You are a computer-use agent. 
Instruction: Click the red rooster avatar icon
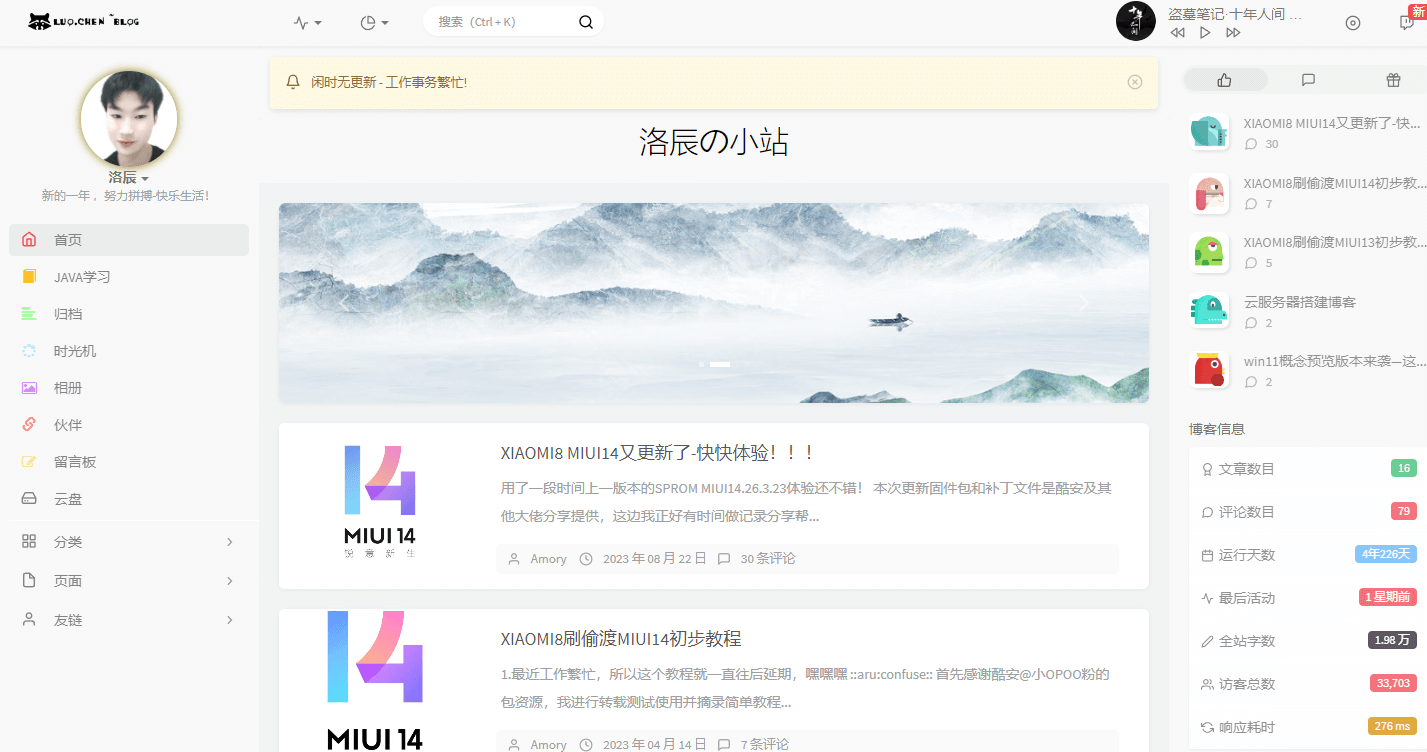click(x=1209, y=370)
